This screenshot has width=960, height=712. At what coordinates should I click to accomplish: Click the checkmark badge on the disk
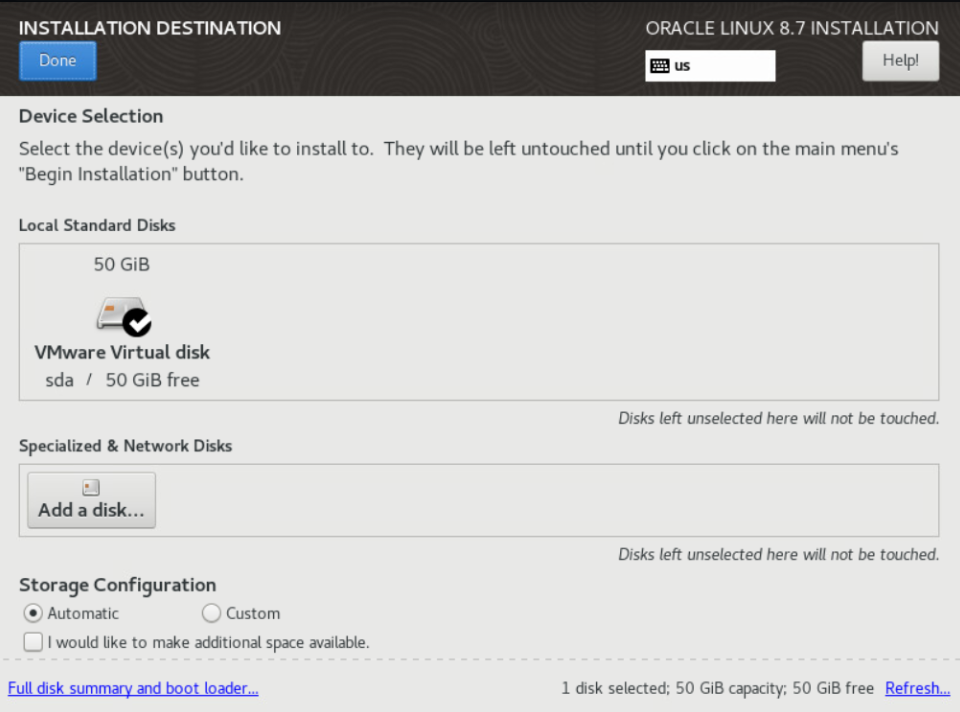point(137,322)
